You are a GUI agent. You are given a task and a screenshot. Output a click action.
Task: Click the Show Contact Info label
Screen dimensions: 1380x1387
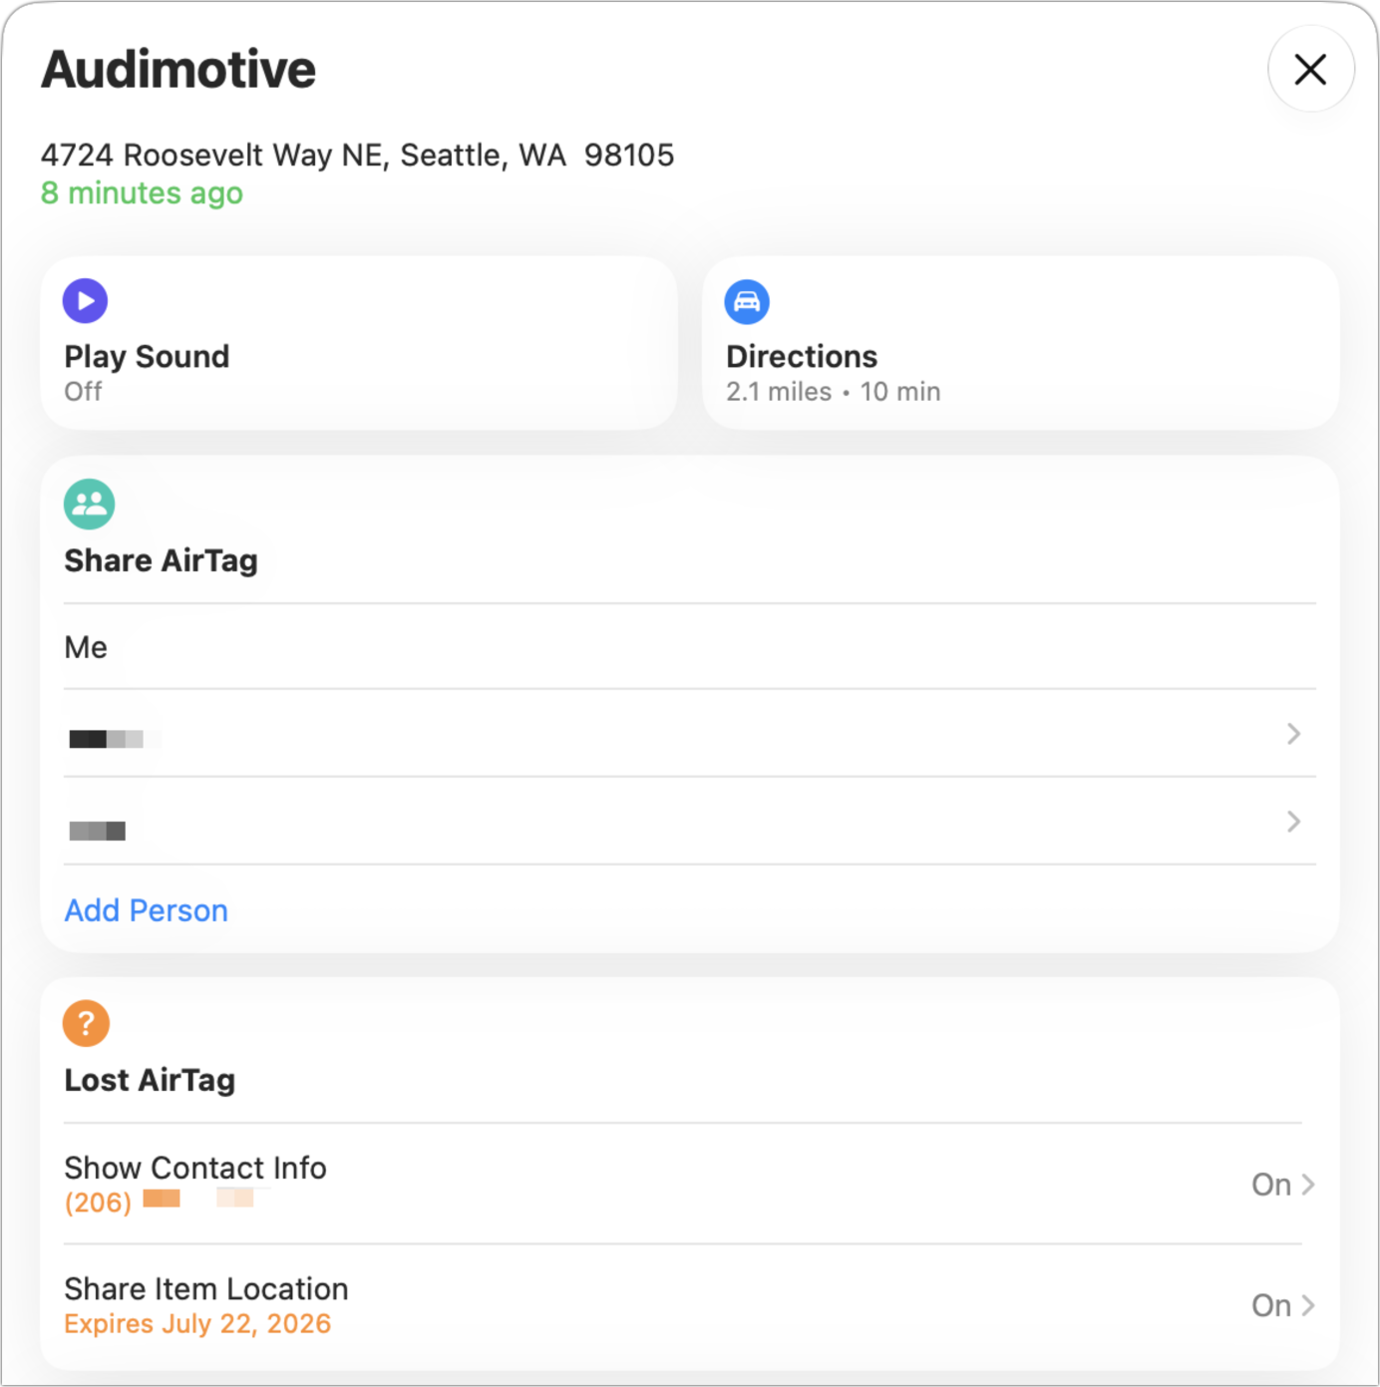click(x=195, y=1167)
